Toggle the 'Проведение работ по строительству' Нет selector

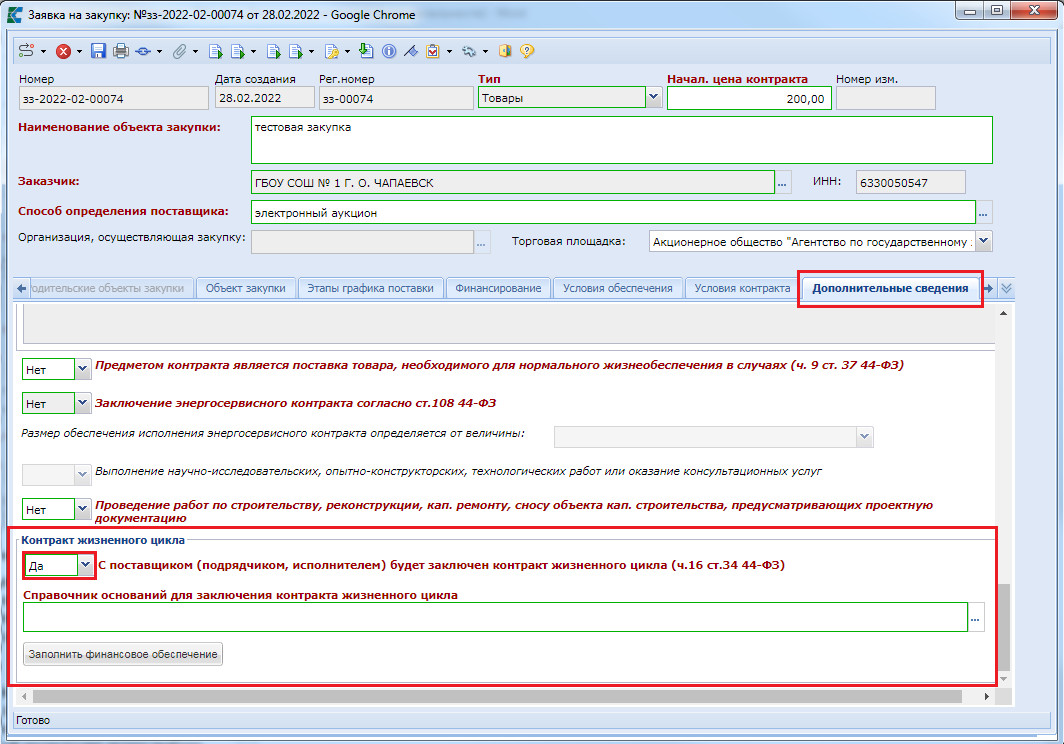pos(84,510)
